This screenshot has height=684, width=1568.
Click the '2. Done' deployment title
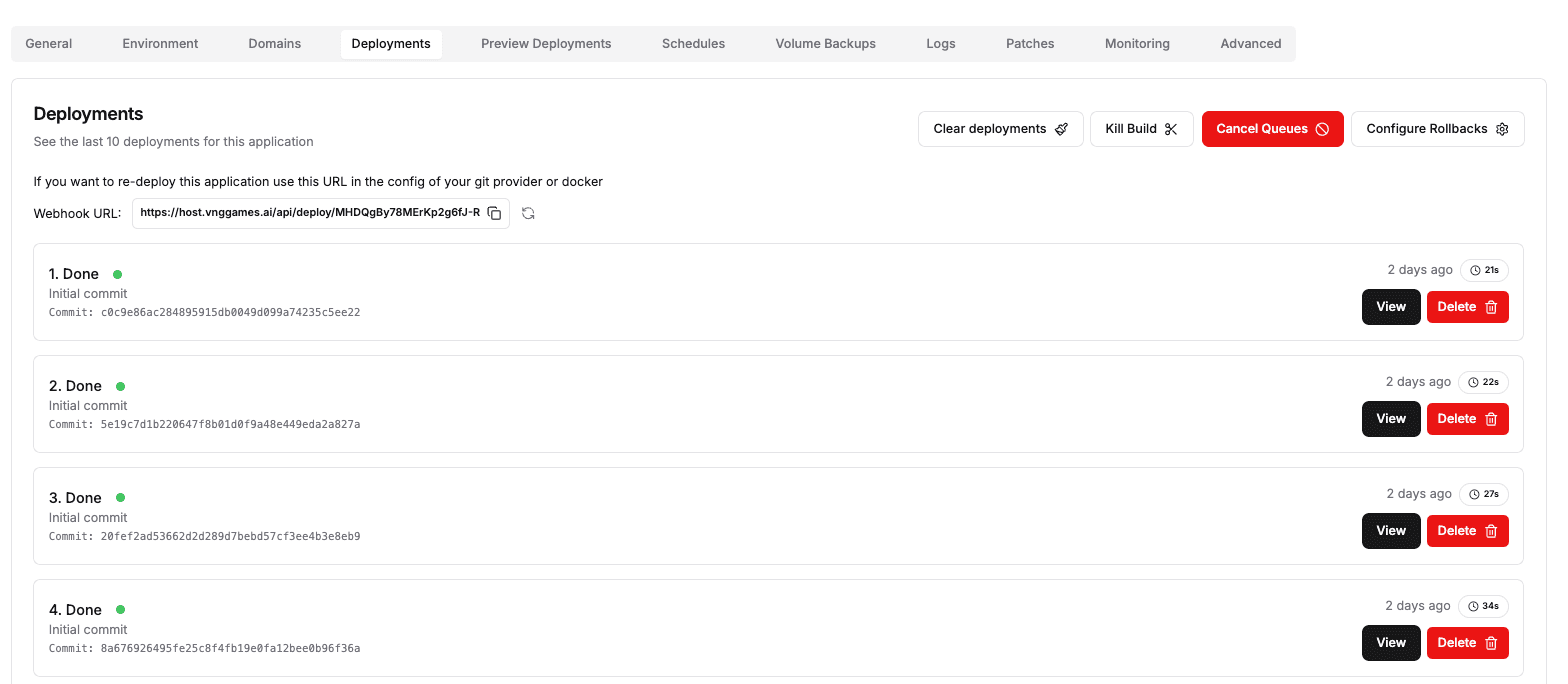coord(75,386)
